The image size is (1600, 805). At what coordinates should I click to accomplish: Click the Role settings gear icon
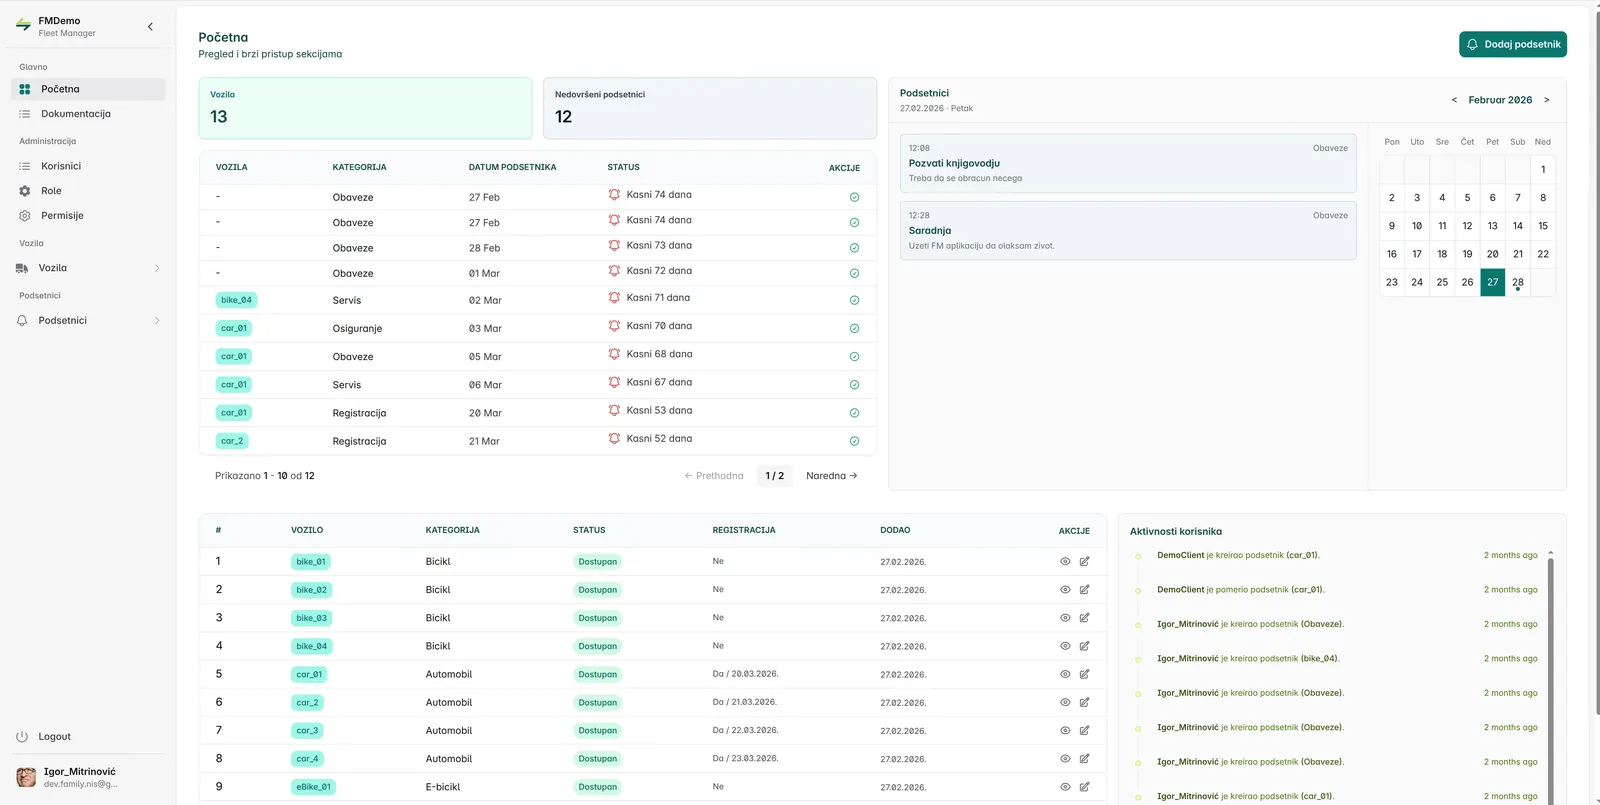coord(25,191)
